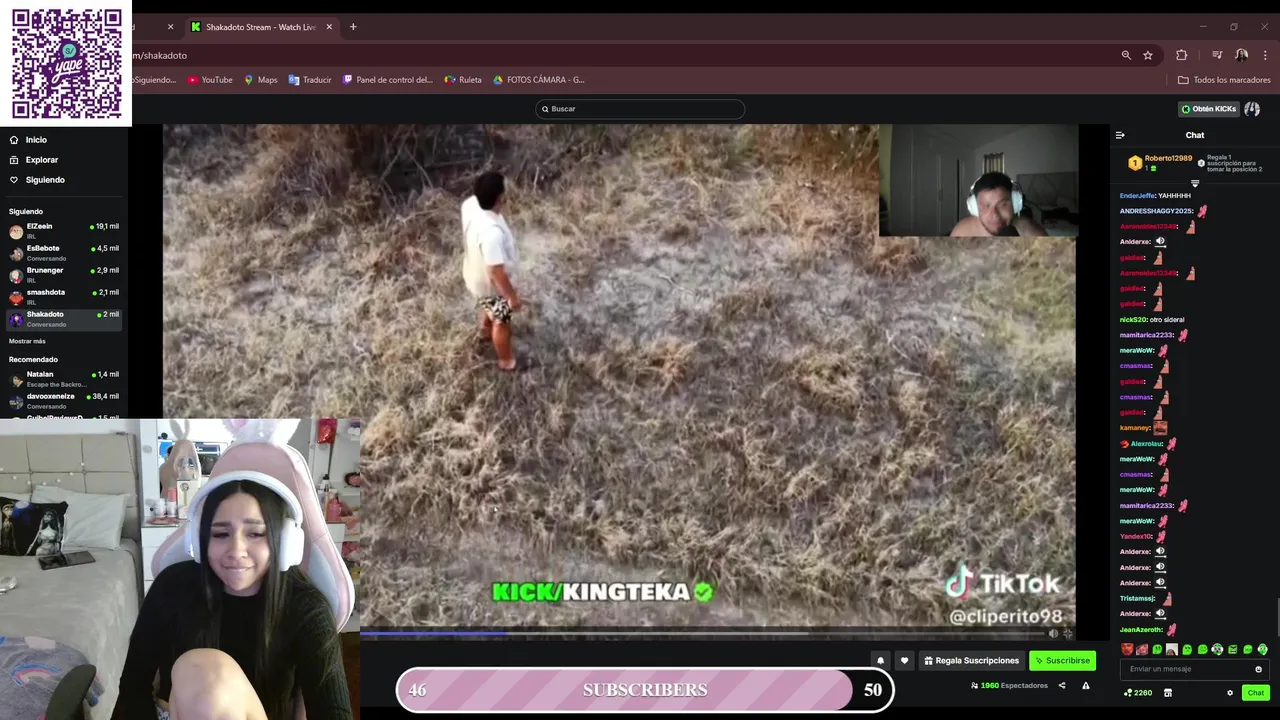This screenshot has width=1280, height=720.
Task: Open the Ruleta bookmark
Action: pyautogui.click(x=463, y=80)
